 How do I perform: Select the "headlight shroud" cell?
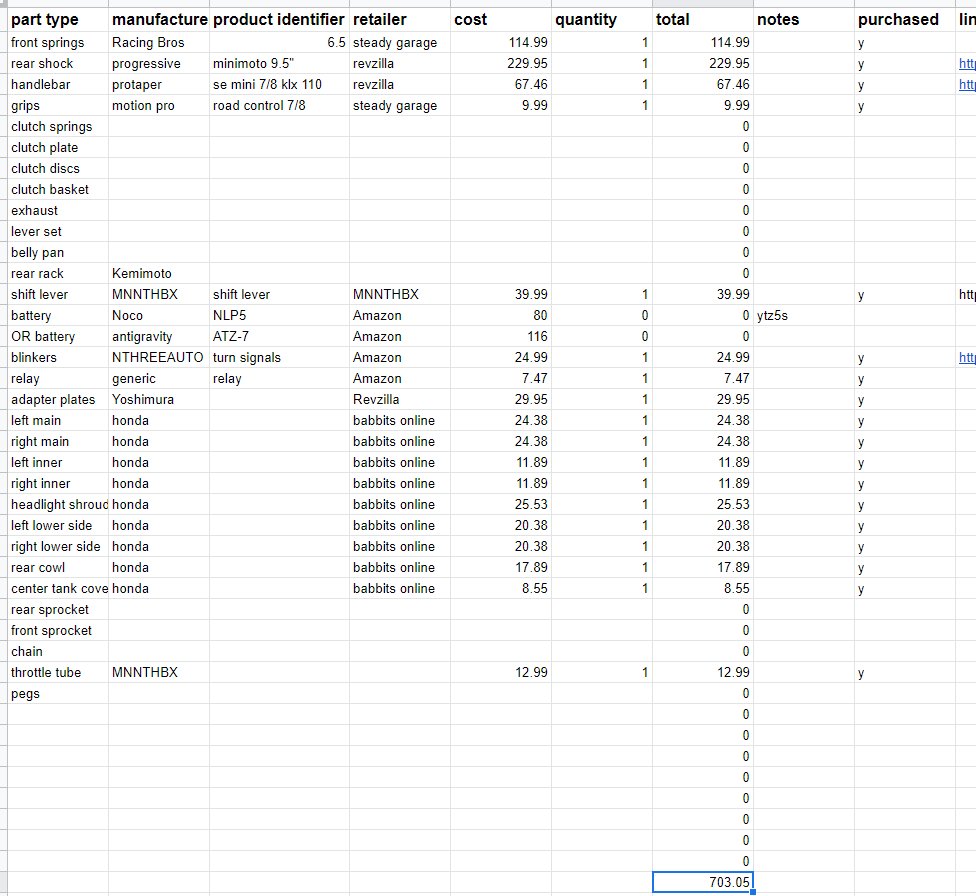tap(58, 504)
